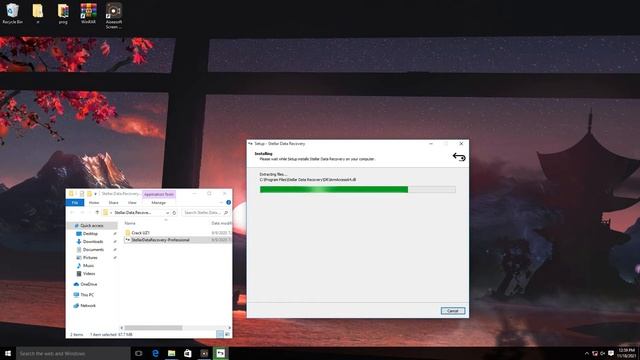Open the quick access toolbar customize dropdown
The image size is (640, 360).
[x=96, y=194]
